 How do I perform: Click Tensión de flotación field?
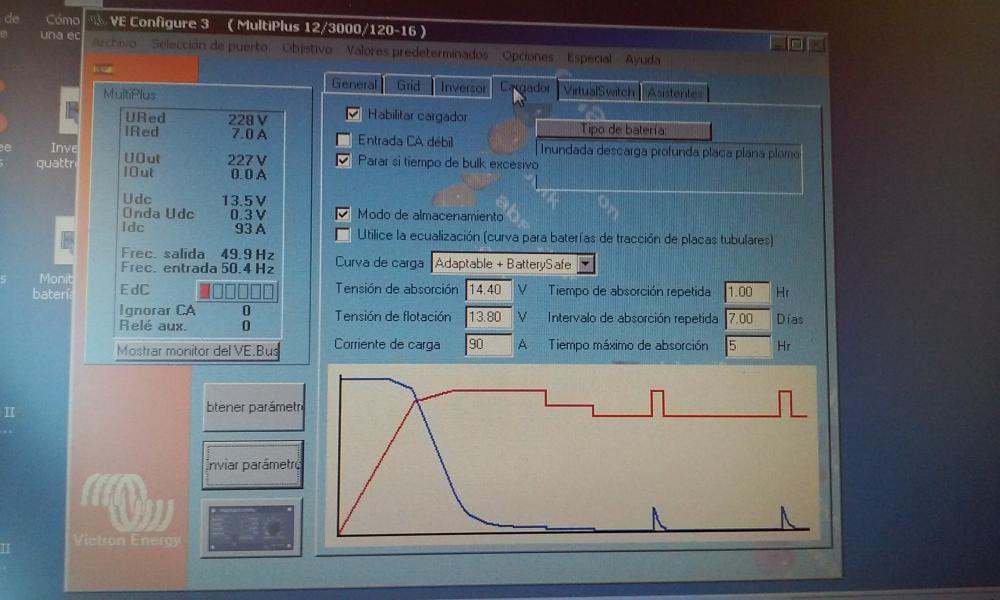coord(488,317)
